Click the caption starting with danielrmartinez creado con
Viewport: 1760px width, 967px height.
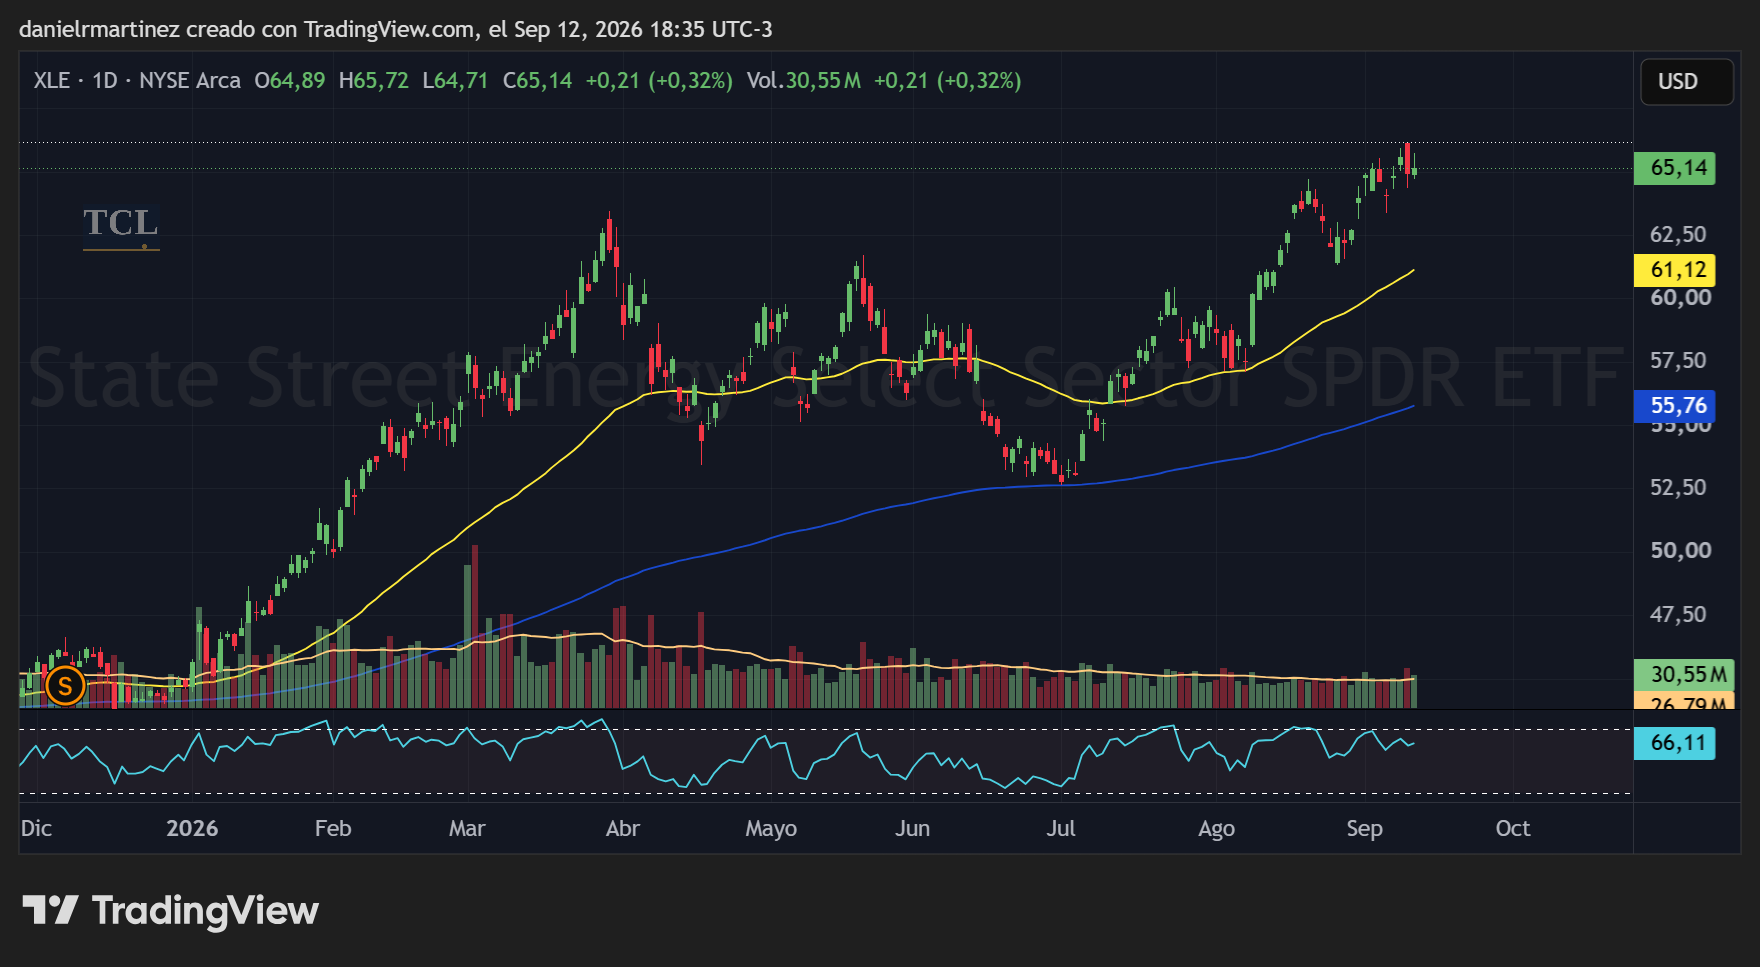pyautogui.click(x=396, y=29)
